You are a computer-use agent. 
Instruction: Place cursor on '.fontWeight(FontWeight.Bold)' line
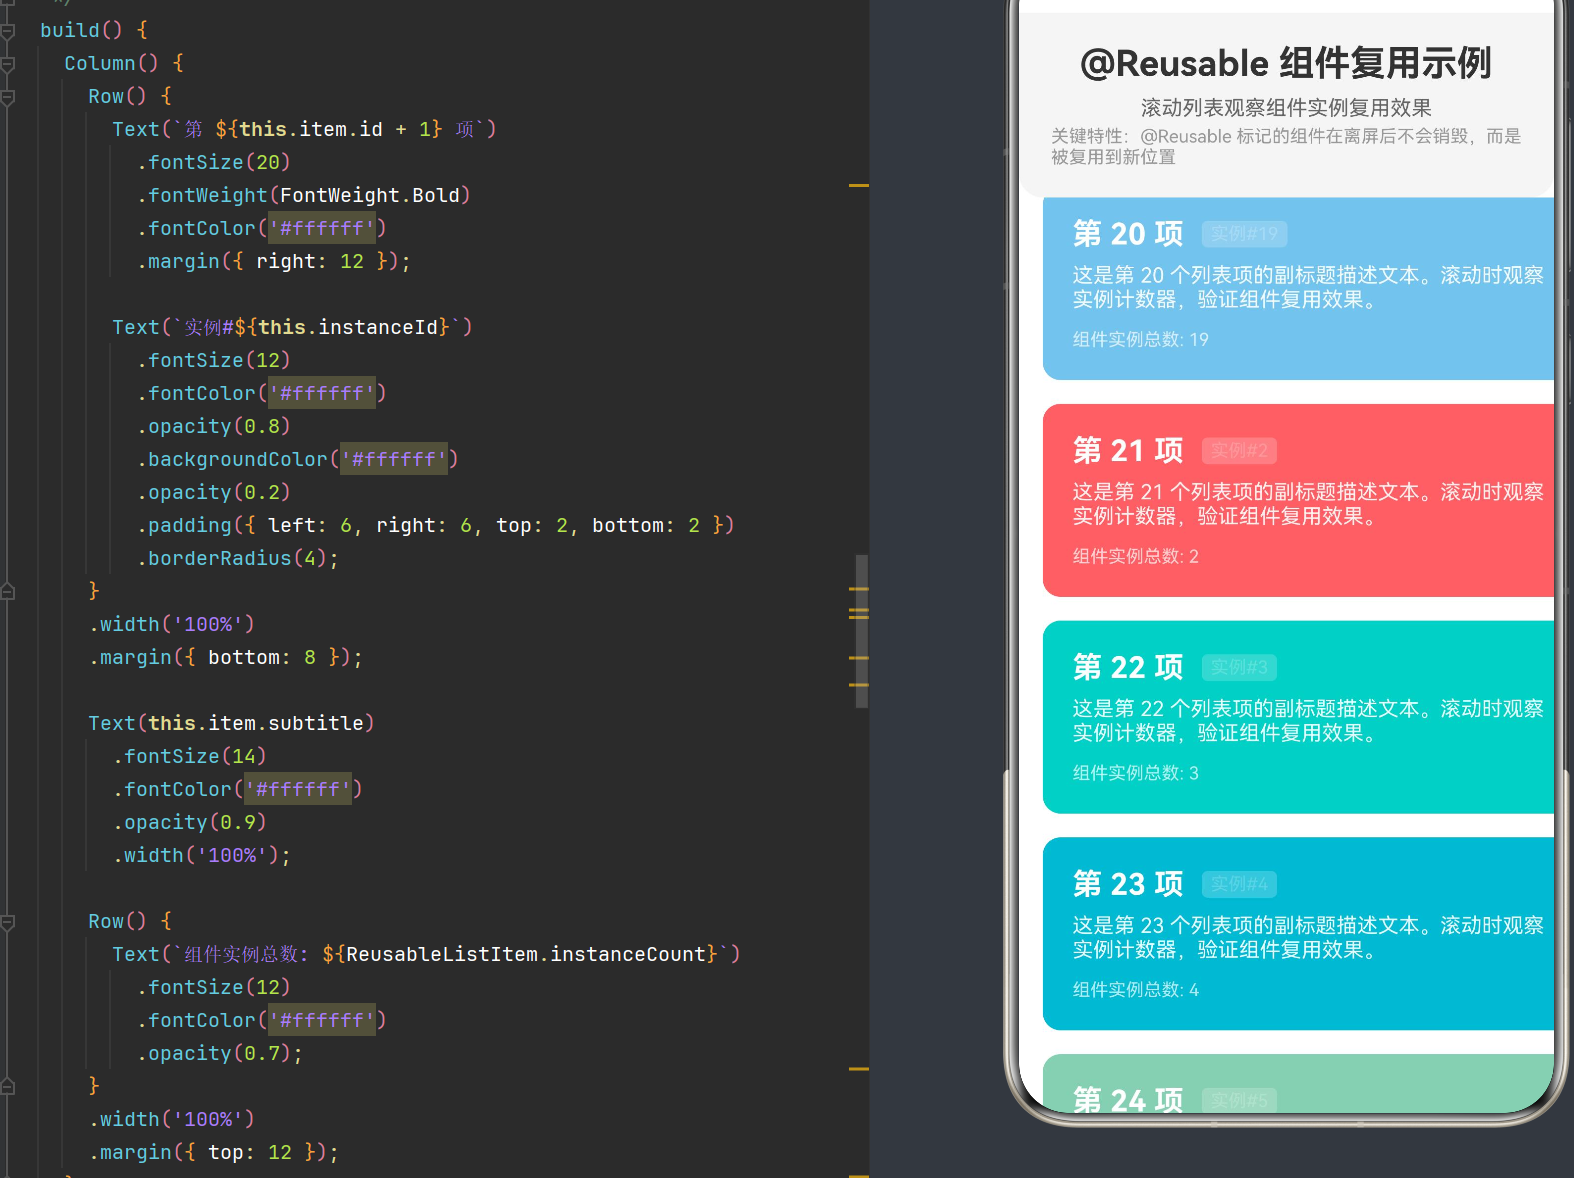click(x=304, y=196)
